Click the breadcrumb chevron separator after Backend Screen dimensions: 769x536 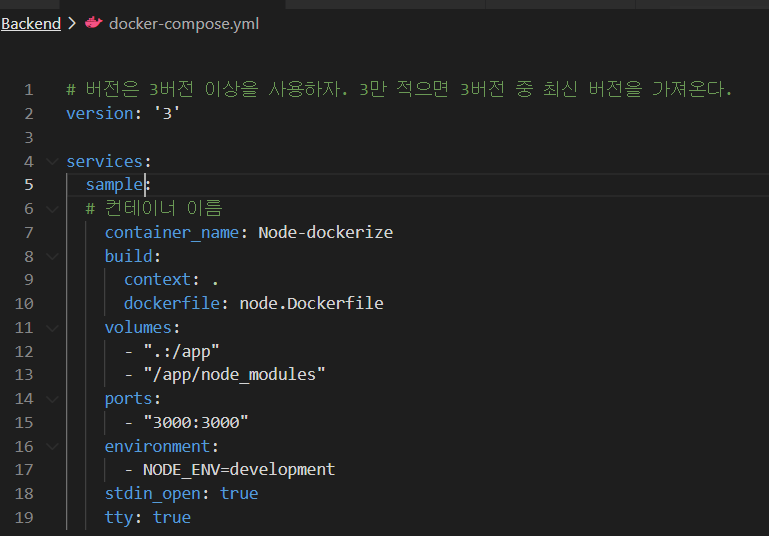(72, 23)
